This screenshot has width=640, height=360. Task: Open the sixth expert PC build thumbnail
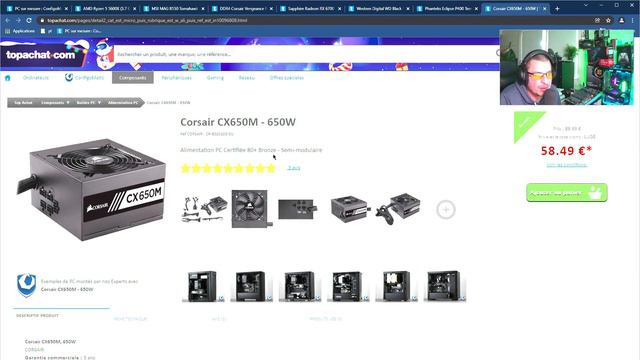[444, 287]
